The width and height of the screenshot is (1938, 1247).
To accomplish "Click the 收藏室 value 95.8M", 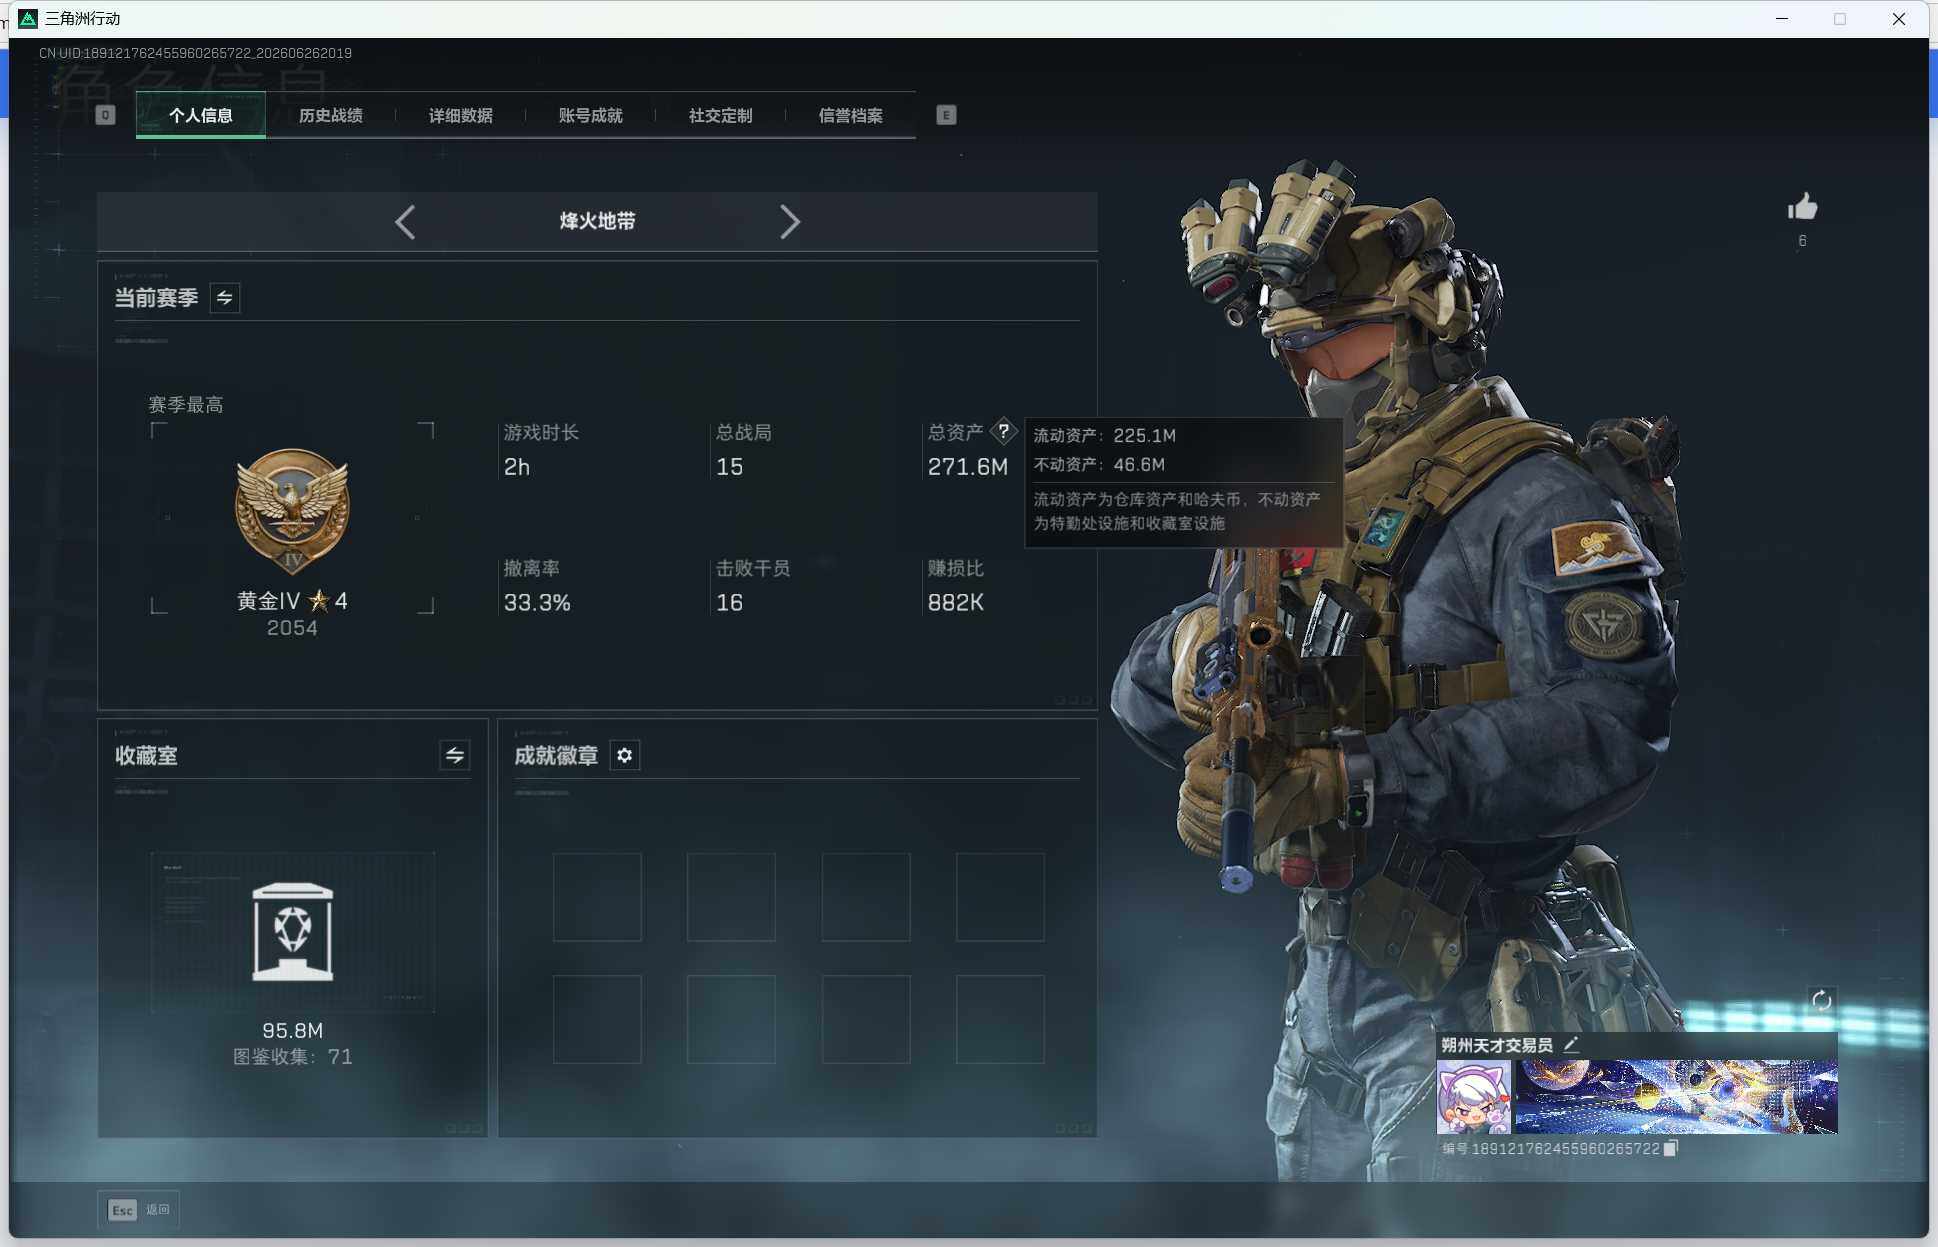I will [292, 1030].
